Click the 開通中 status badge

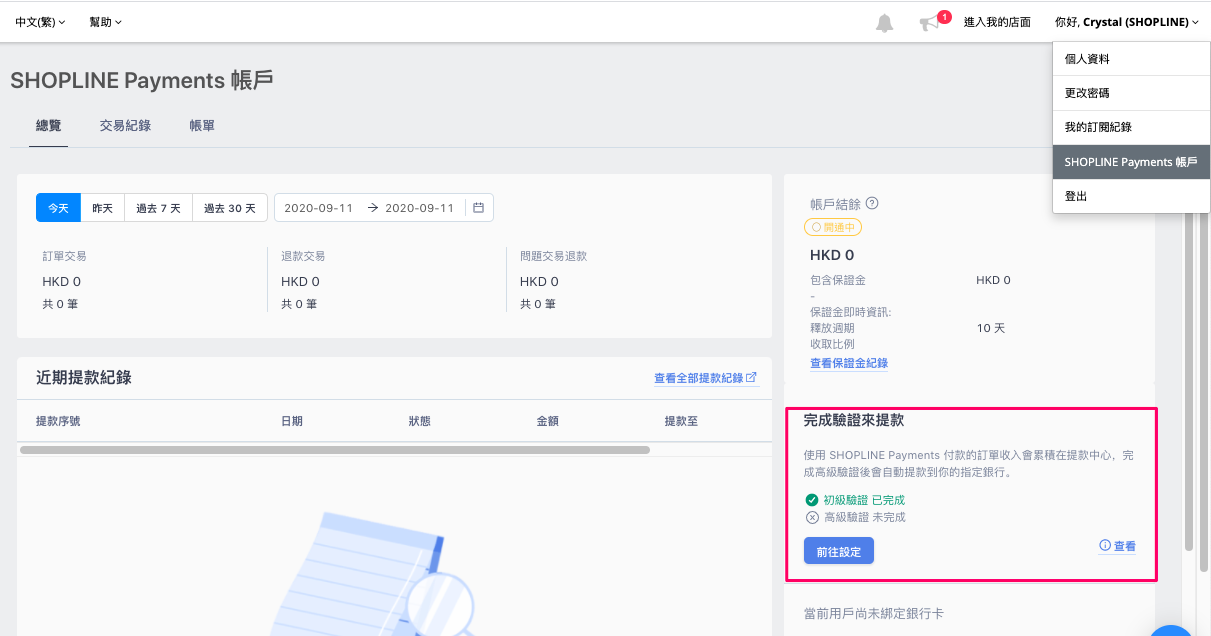click(833, 227)
